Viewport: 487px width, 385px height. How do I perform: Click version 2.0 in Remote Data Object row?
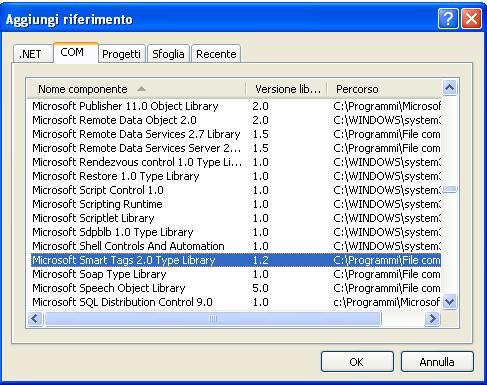(260, 120)
